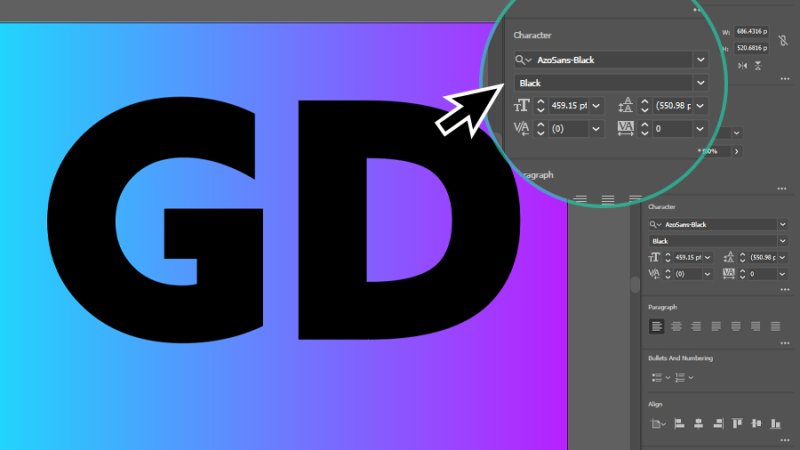The width and height of the screenshot is (800, 450).
Task: Click tracking stepper in unmagnified panel
Action: pos(742,274)
